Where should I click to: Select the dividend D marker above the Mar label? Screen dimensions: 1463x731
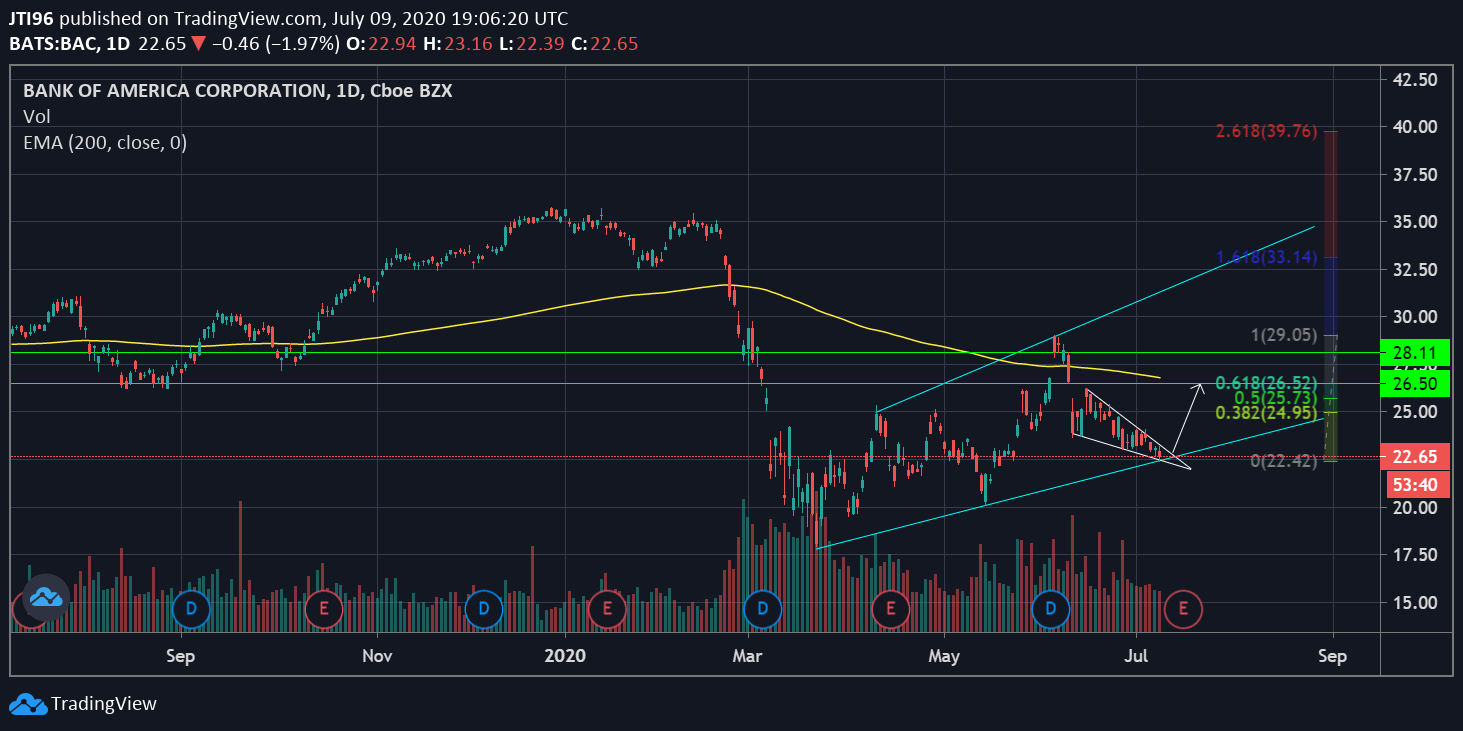(762, 607)
